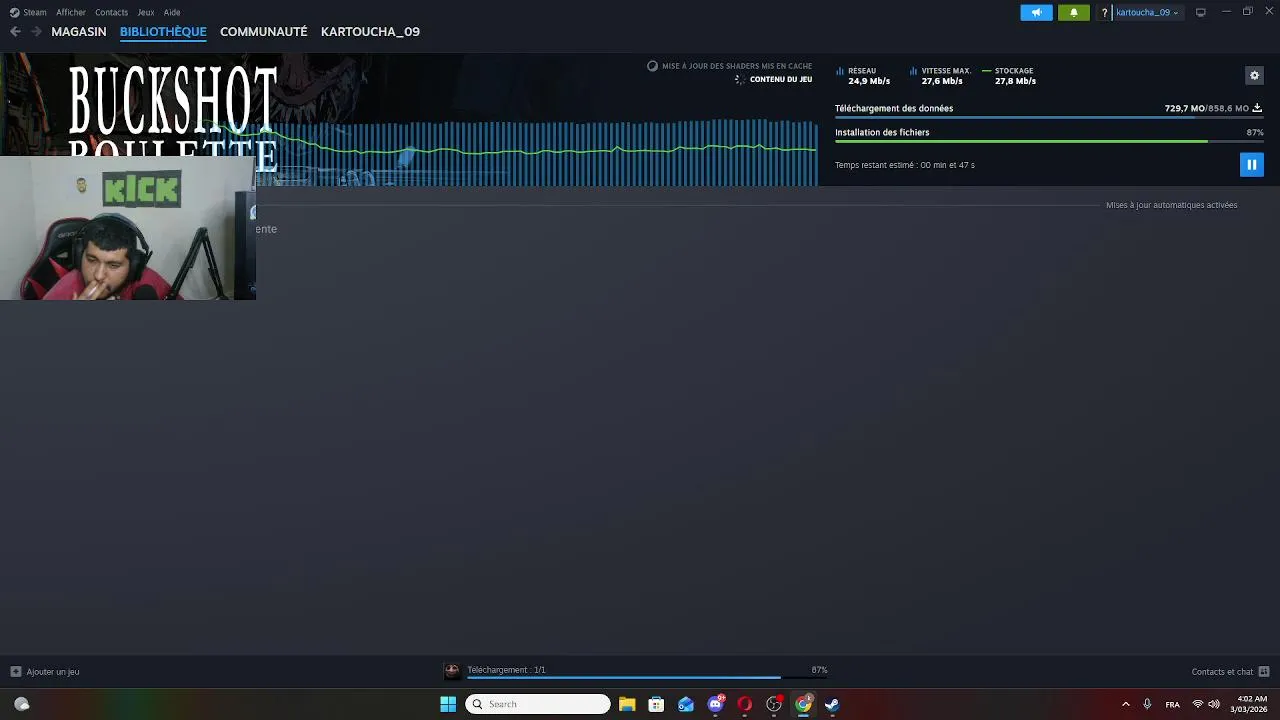Open the Wi-Fi network tray icon
The height and width of the screenshot is (720, 1280).
(x=1197, y=704)
